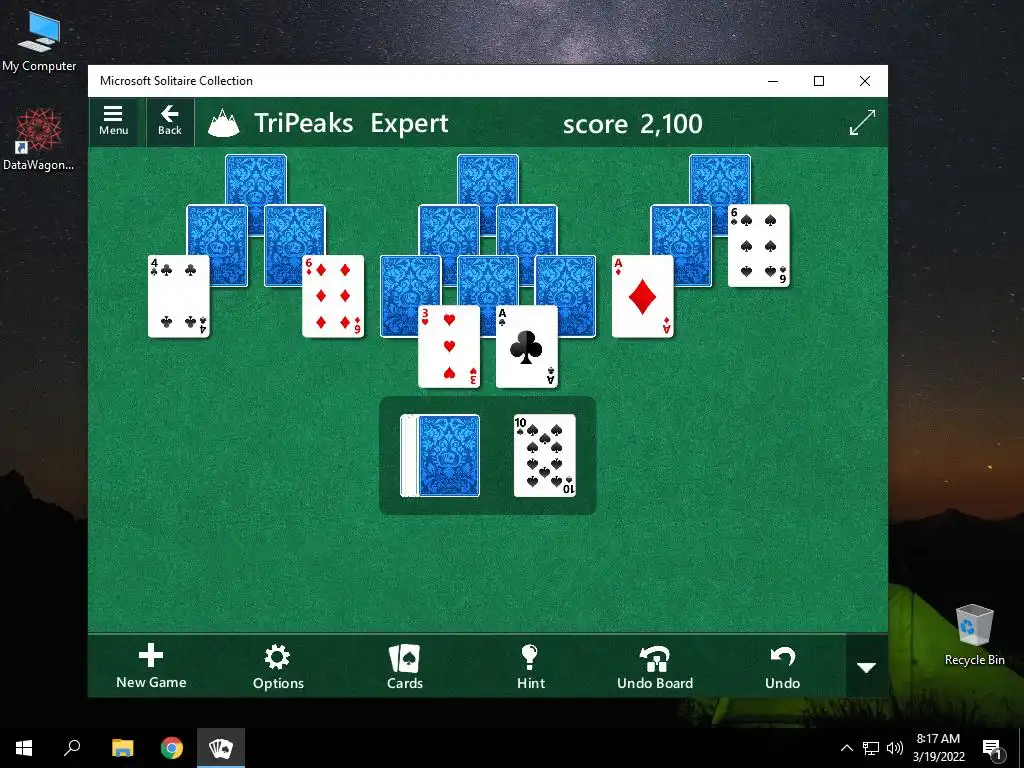Show hidden system tray icons

(x=846, y=748)
